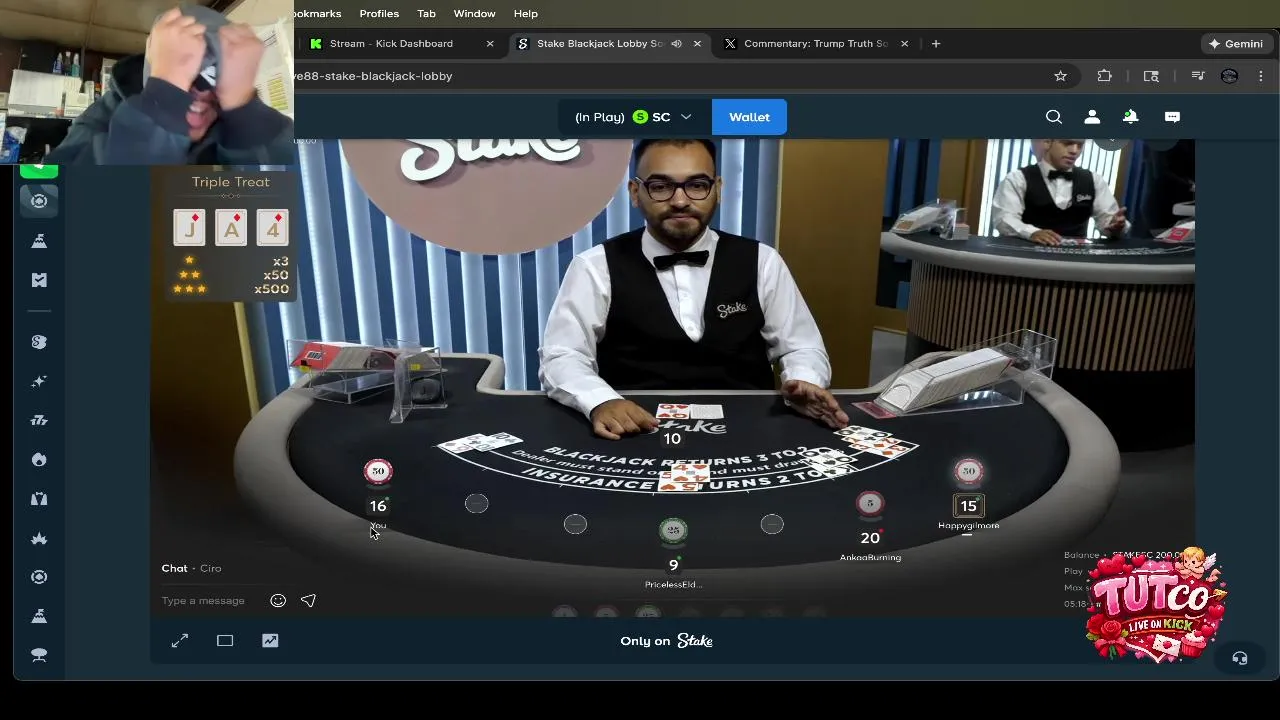Open the live support headset icon
The height and width of the screenshot is (720, 1280).
pos(1240,658)
